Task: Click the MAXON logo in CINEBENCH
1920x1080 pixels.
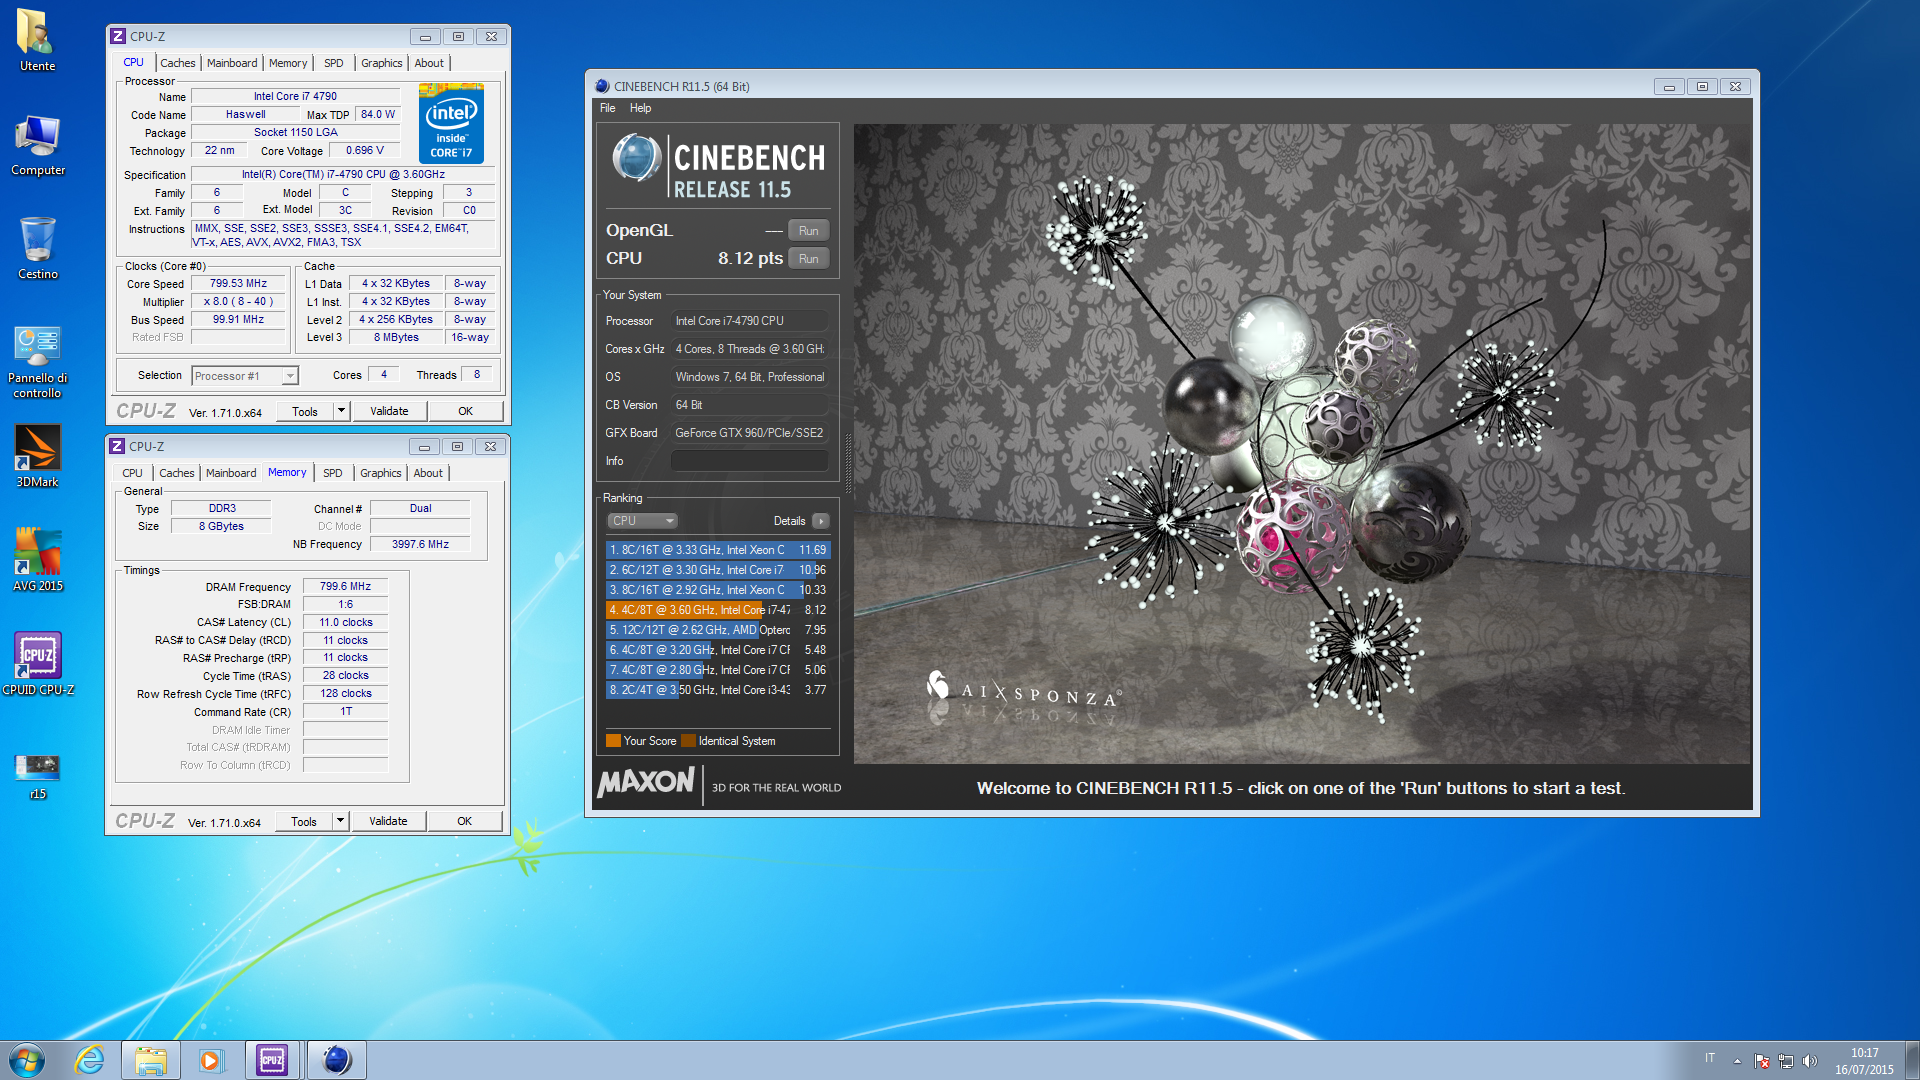Action: pos(646,783)
